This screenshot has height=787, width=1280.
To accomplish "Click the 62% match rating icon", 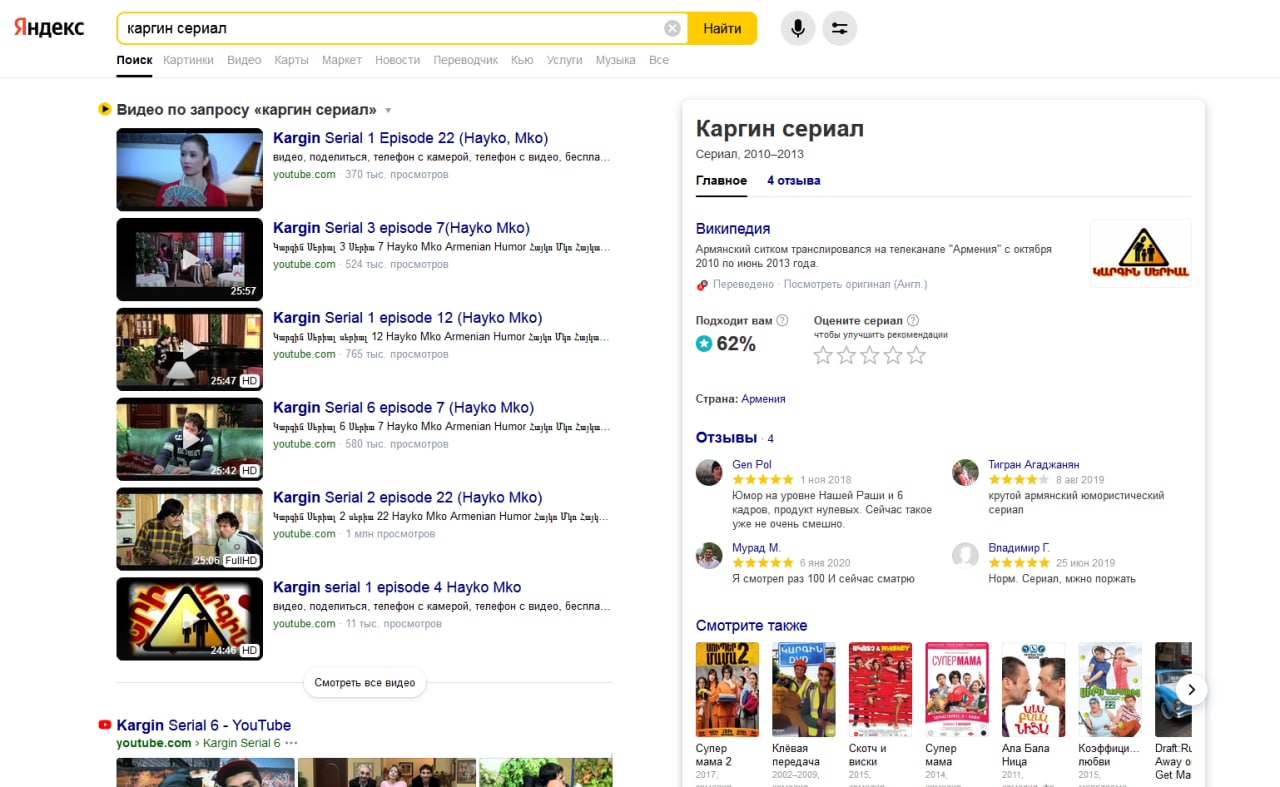I will pyautogui.click(x=704, y=344).
